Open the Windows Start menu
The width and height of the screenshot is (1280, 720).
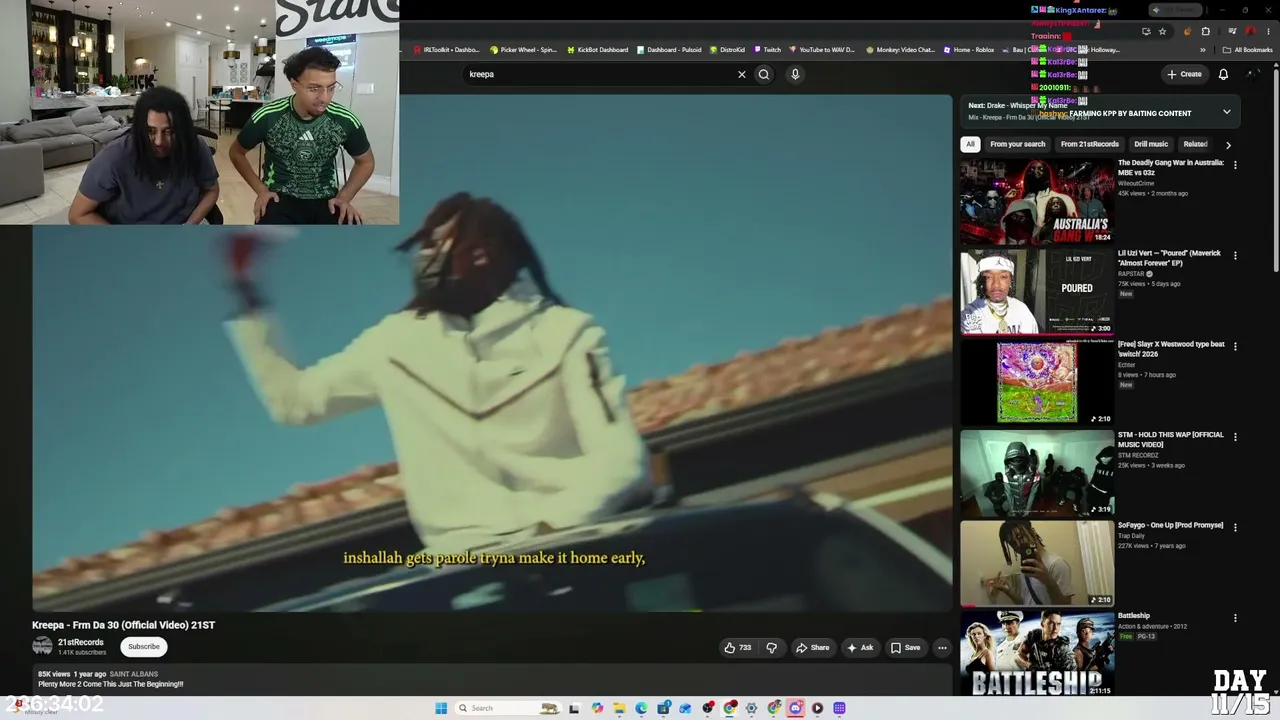point(441,708)
